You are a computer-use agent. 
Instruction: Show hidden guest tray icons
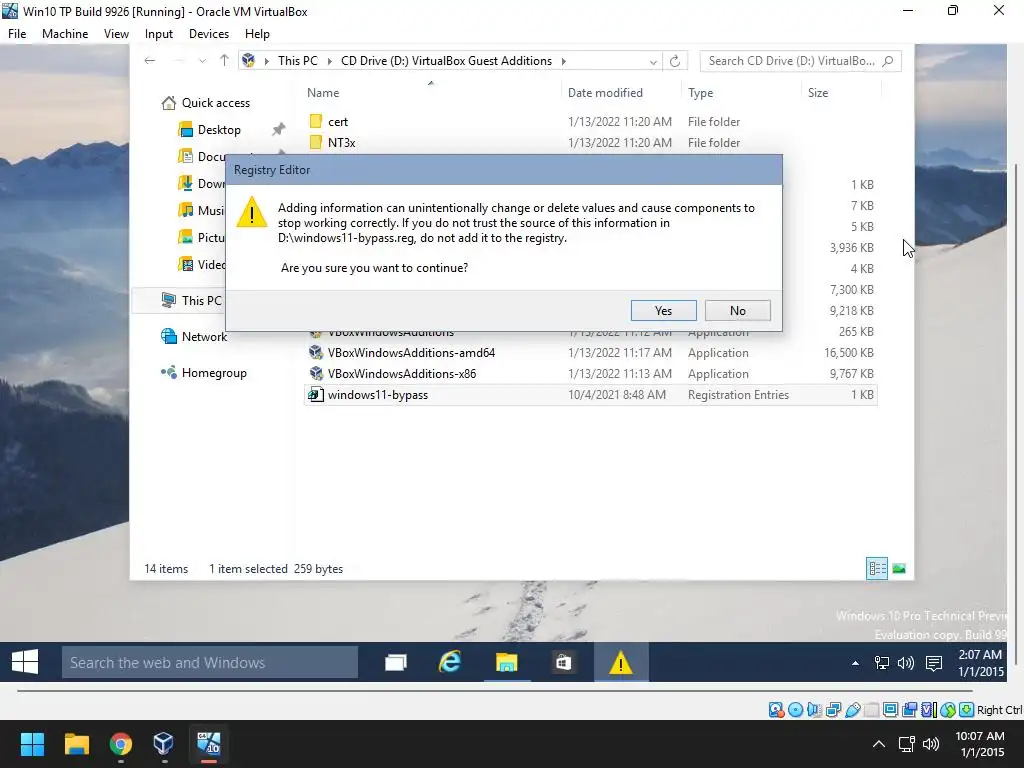(855, 664)
